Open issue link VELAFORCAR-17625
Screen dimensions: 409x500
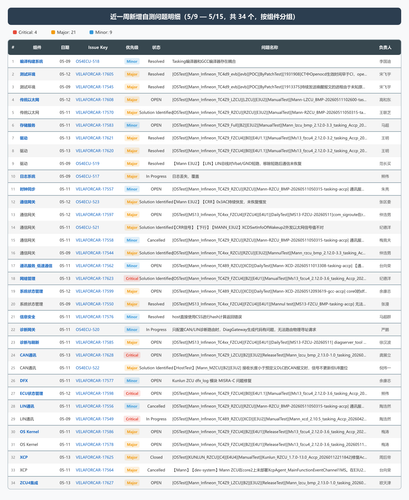[x=95, y=457]
